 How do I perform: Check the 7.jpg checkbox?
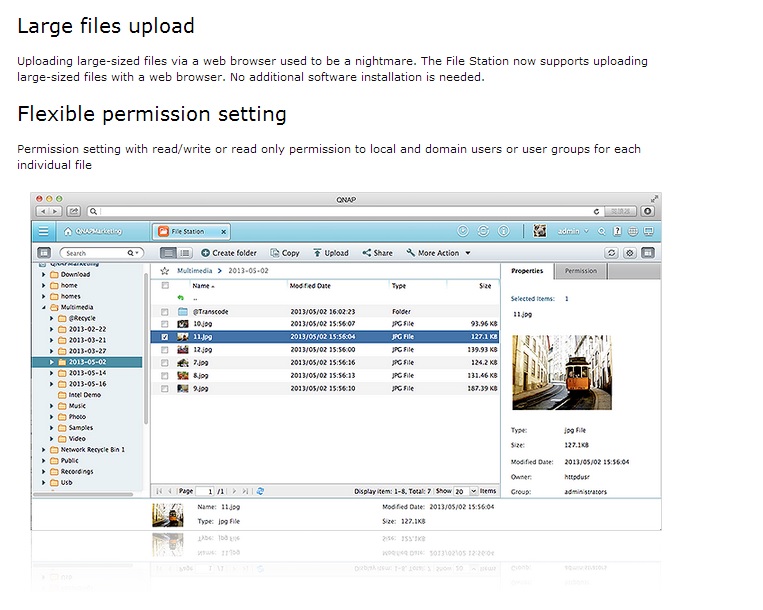coord(164,363)
